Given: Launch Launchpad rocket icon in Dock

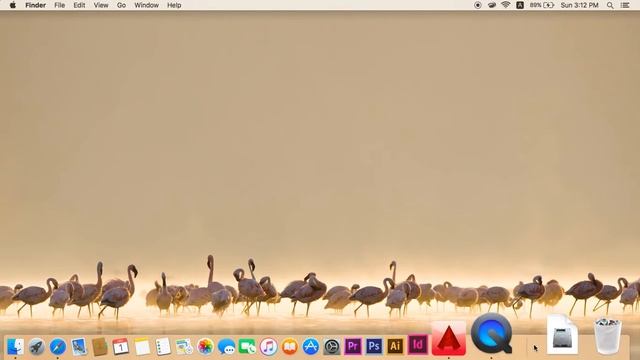Looking at the screenshot, I should click(37, 347).
